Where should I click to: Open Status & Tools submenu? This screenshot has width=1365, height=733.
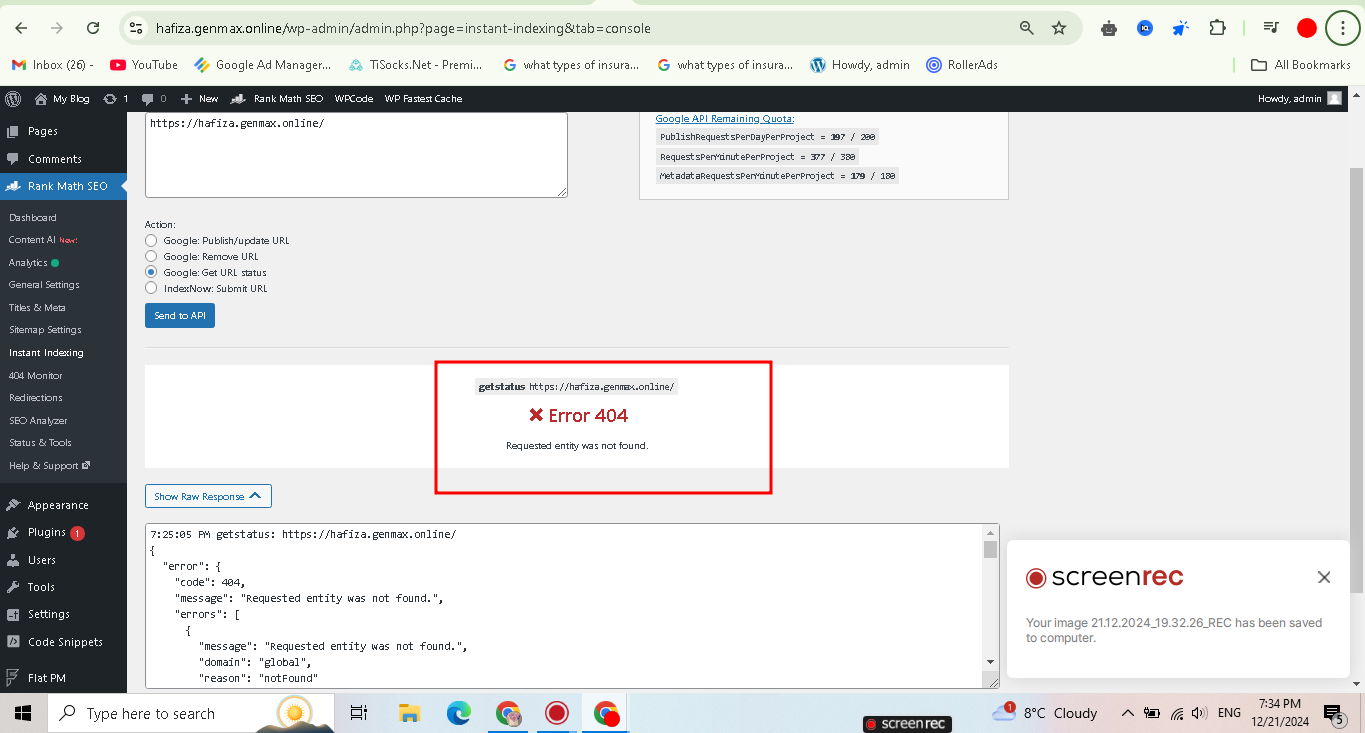(40, 443)
